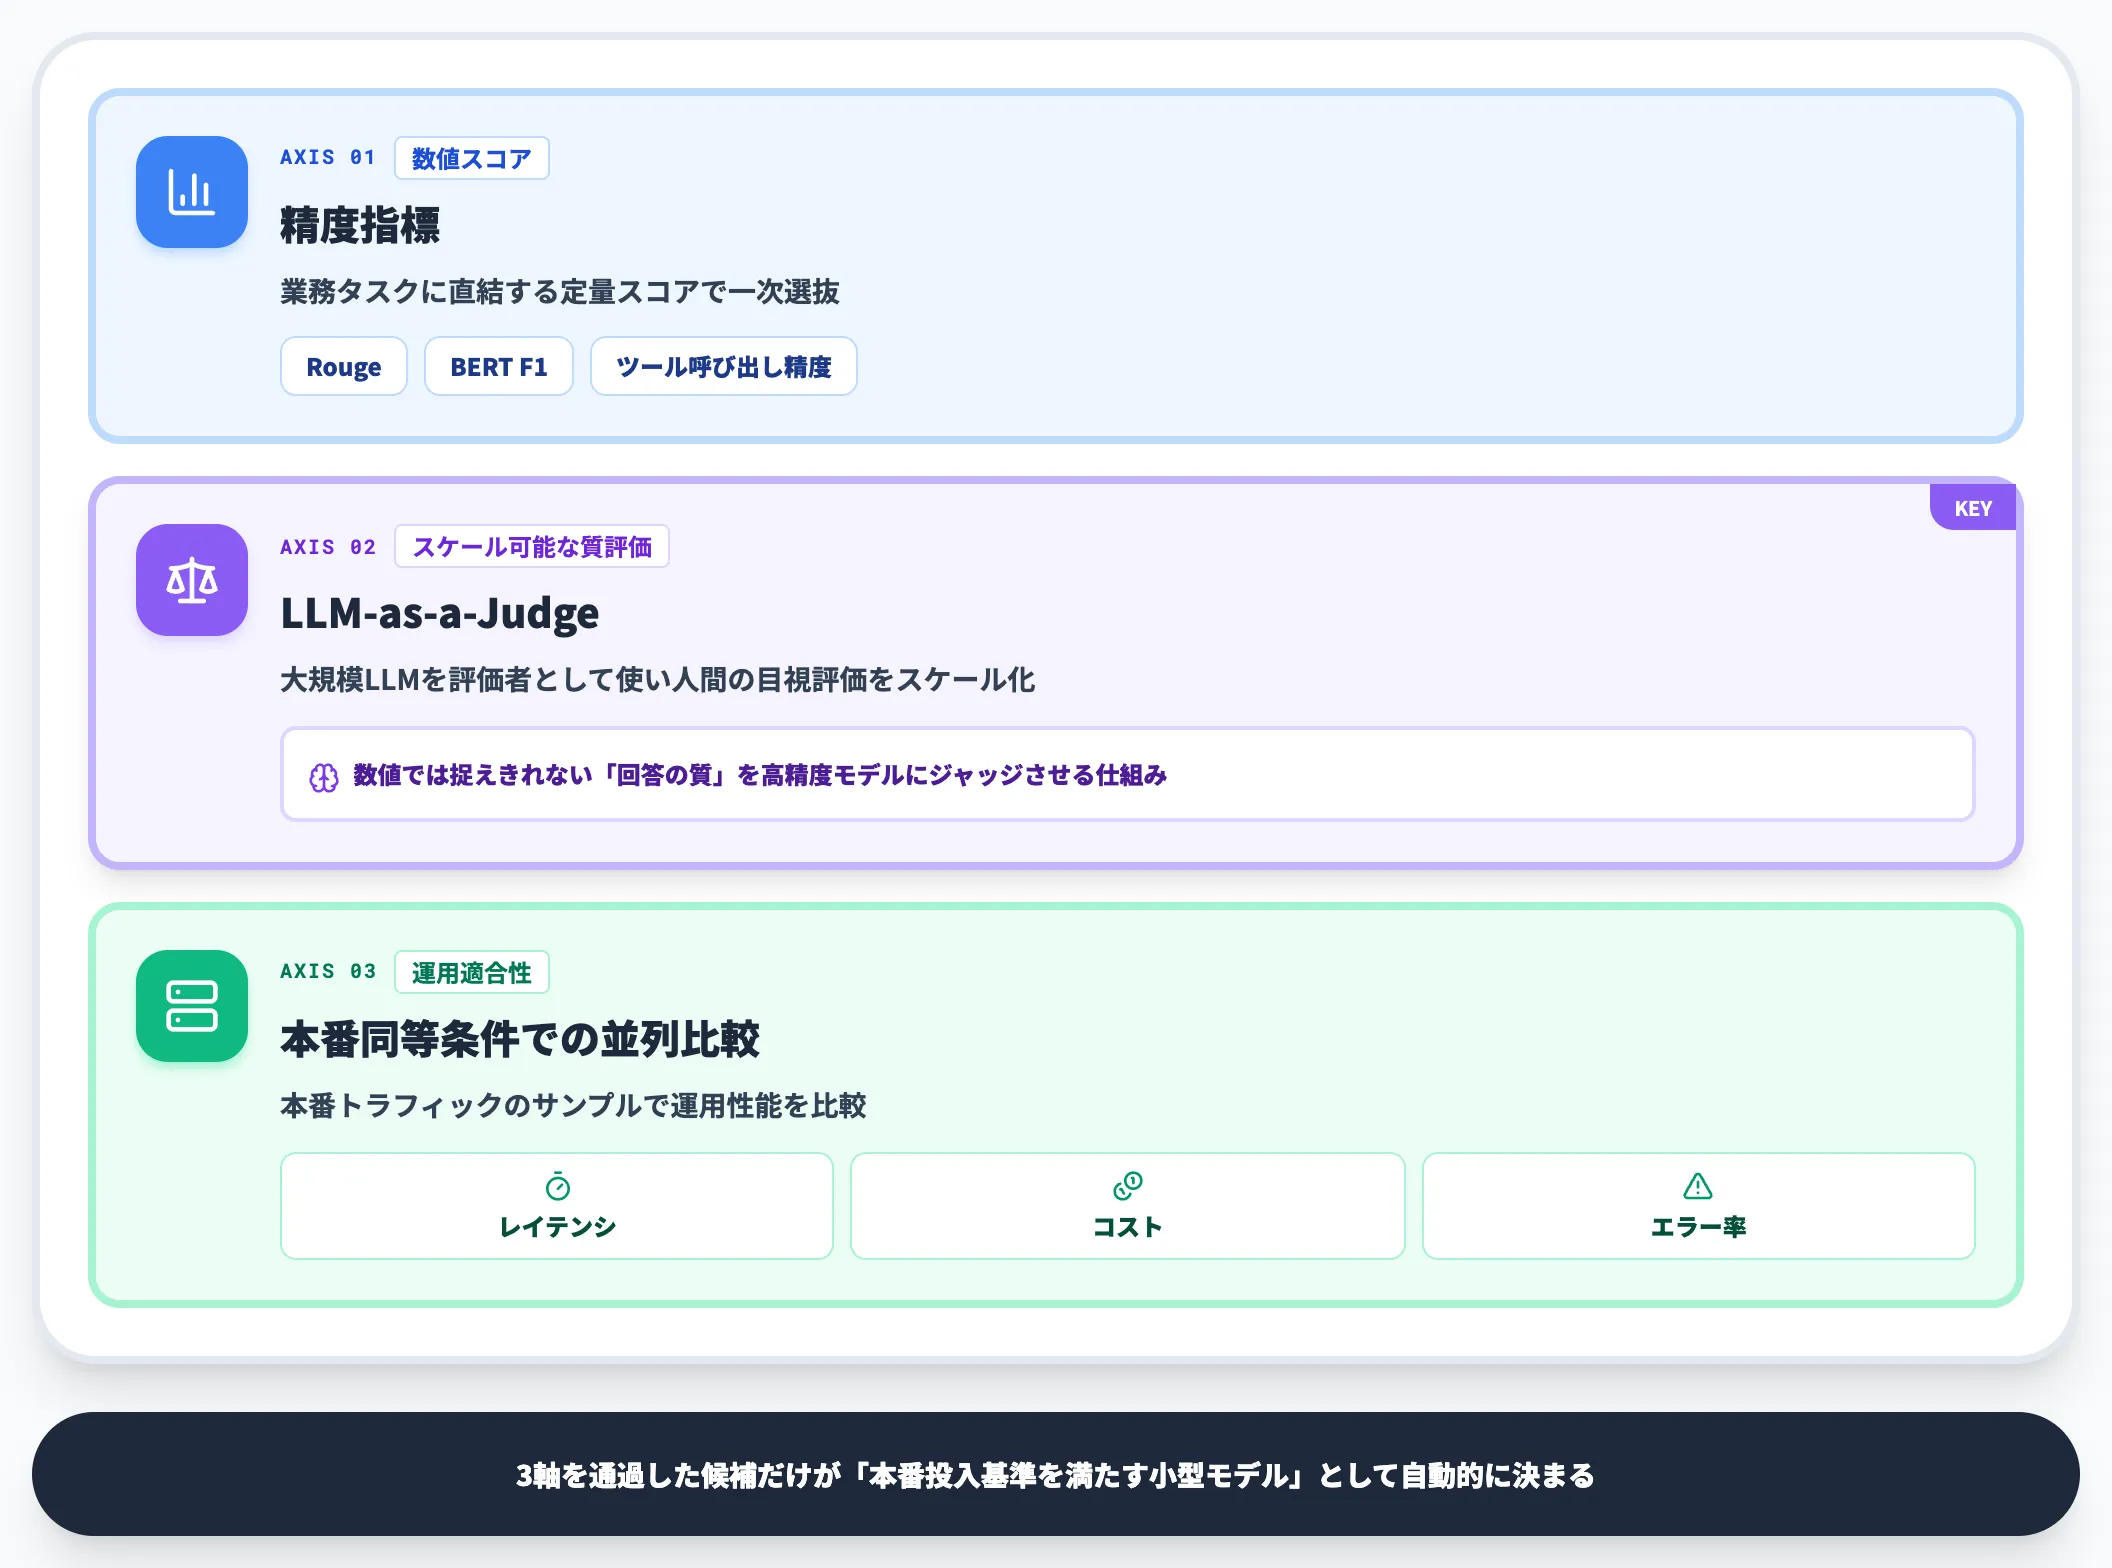Open the レイテンシ card
Screen dimensions: 2112x1568
pos(557,1206)
